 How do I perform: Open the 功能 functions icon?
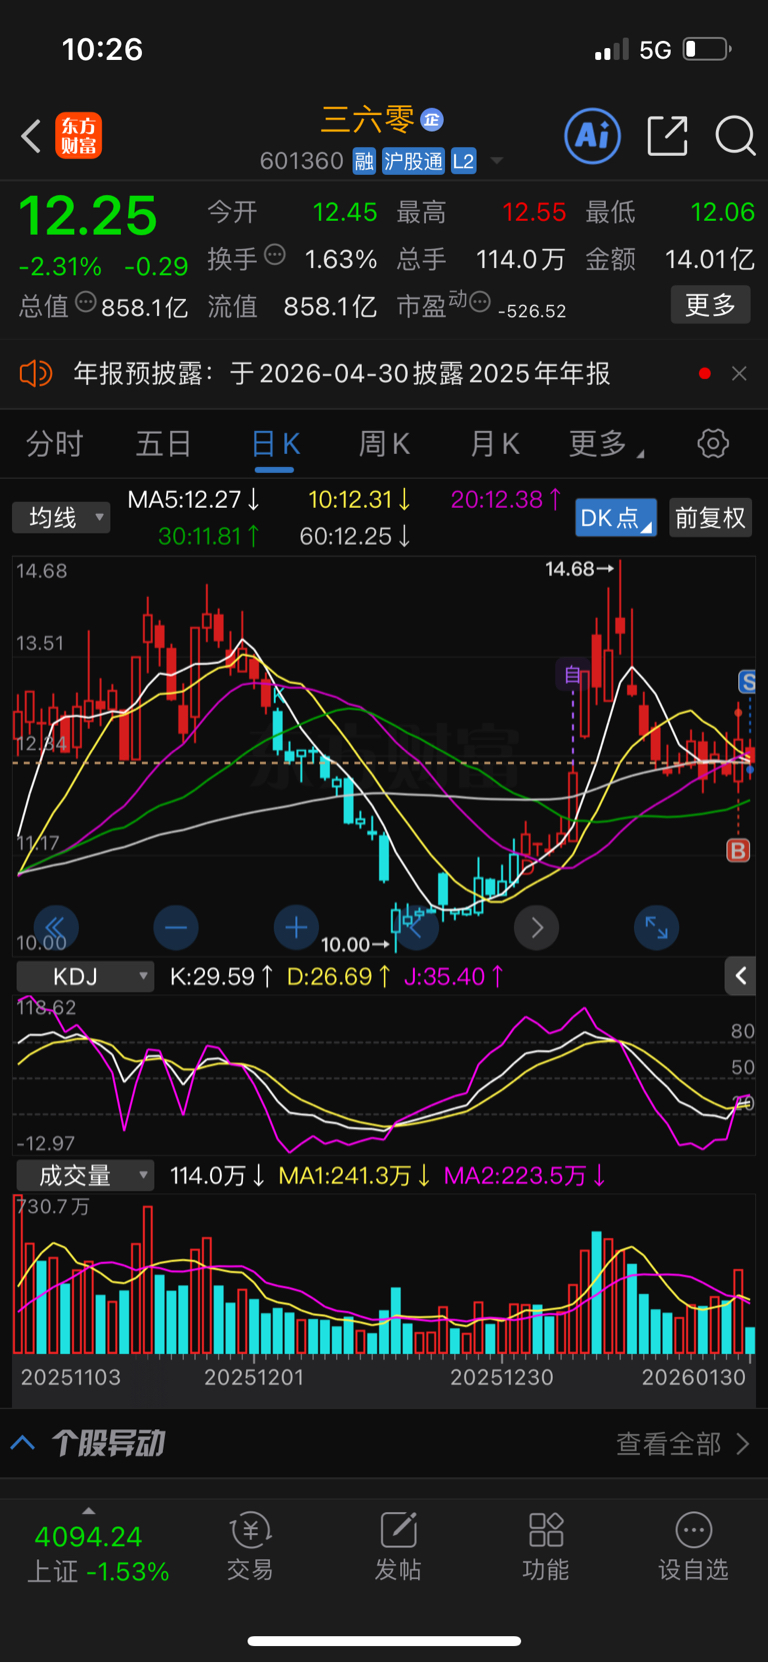[x=546, y=1546]
